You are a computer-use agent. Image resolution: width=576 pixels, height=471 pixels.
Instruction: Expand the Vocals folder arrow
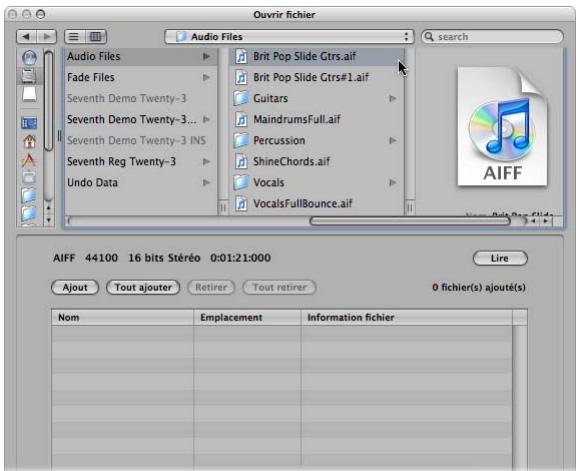point(393,183)
